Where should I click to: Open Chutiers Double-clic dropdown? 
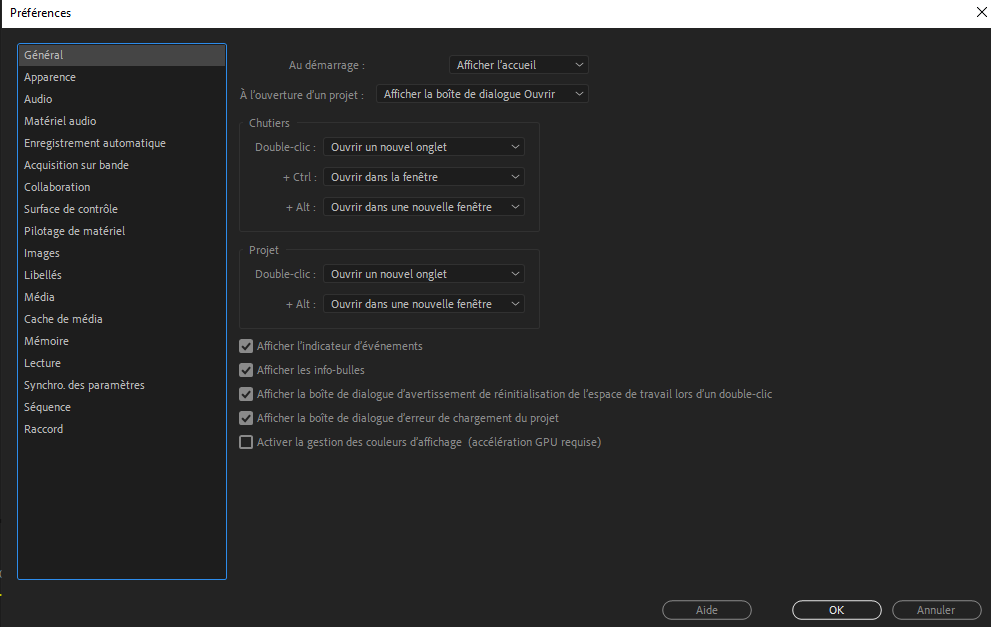[423, 147]
